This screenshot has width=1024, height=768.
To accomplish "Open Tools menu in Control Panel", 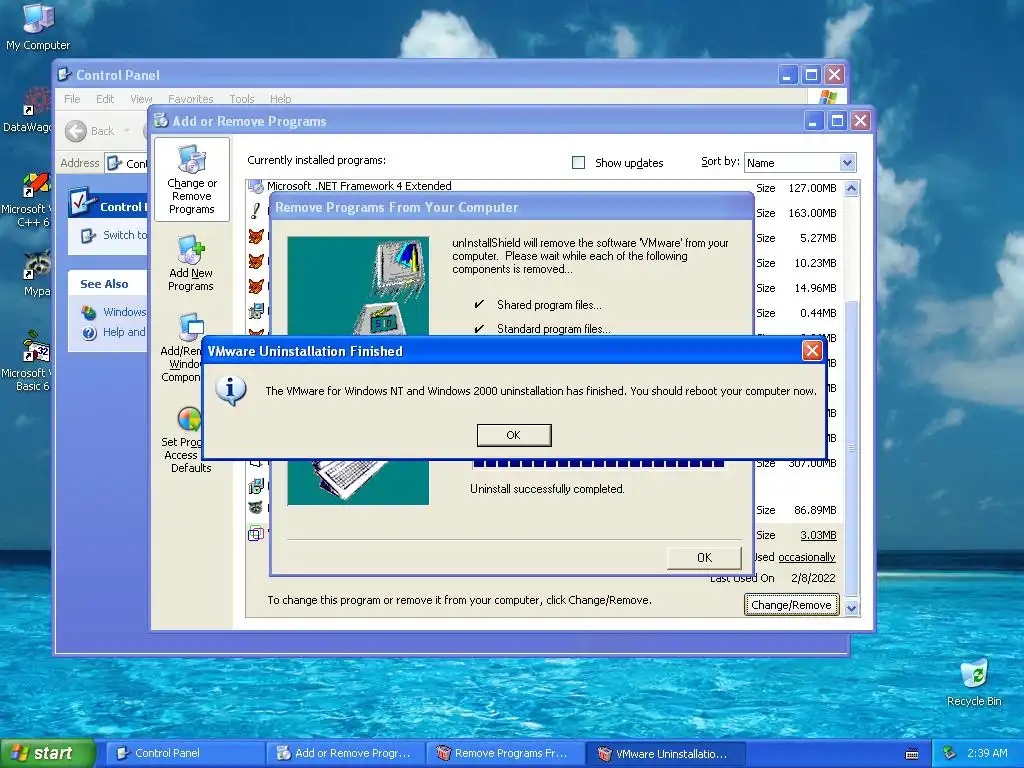I will point(242,99).
